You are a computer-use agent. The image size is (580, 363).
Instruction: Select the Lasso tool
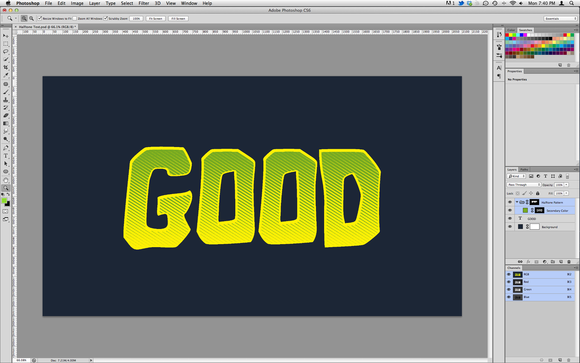point(6,51)
